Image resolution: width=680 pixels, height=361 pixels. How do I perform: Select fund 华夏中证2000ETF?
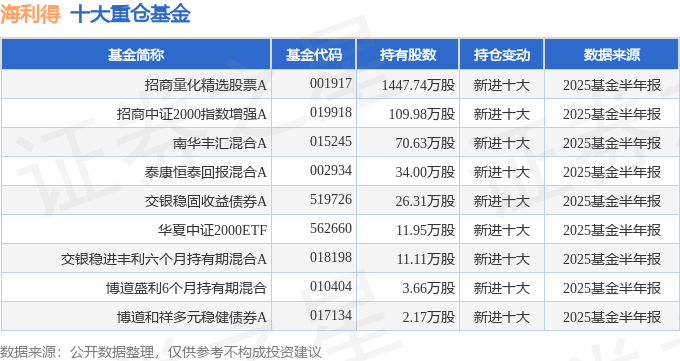tap(212, 230)
